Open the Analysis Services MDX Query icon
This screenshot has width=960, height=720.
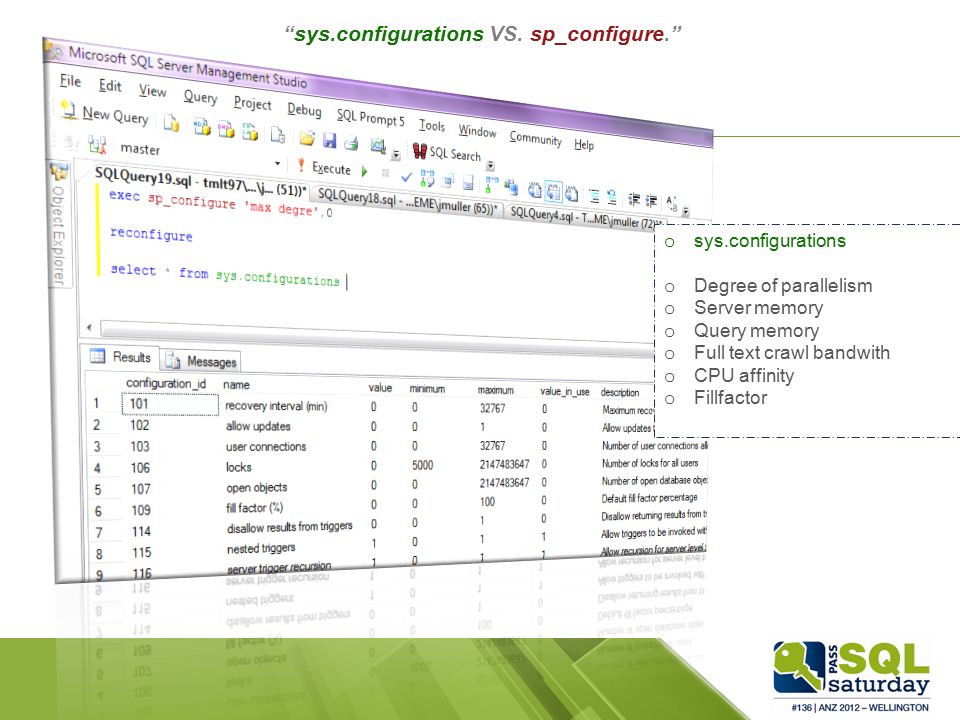pos(201,126)
